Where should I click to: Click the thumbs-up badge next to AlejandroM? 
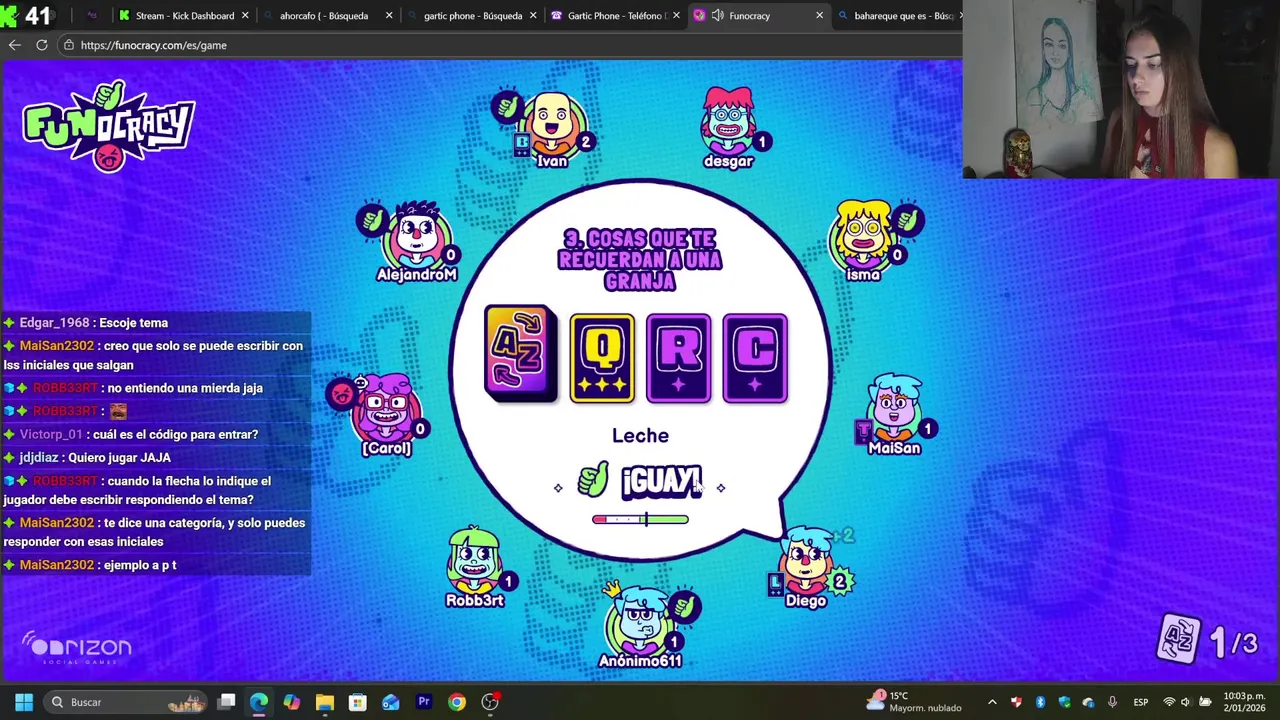371,220
